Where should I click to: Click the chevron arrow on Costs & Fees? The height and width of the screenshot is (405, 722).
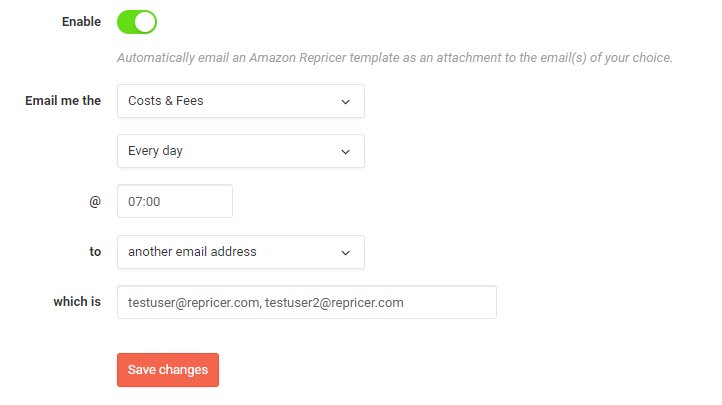346,101
